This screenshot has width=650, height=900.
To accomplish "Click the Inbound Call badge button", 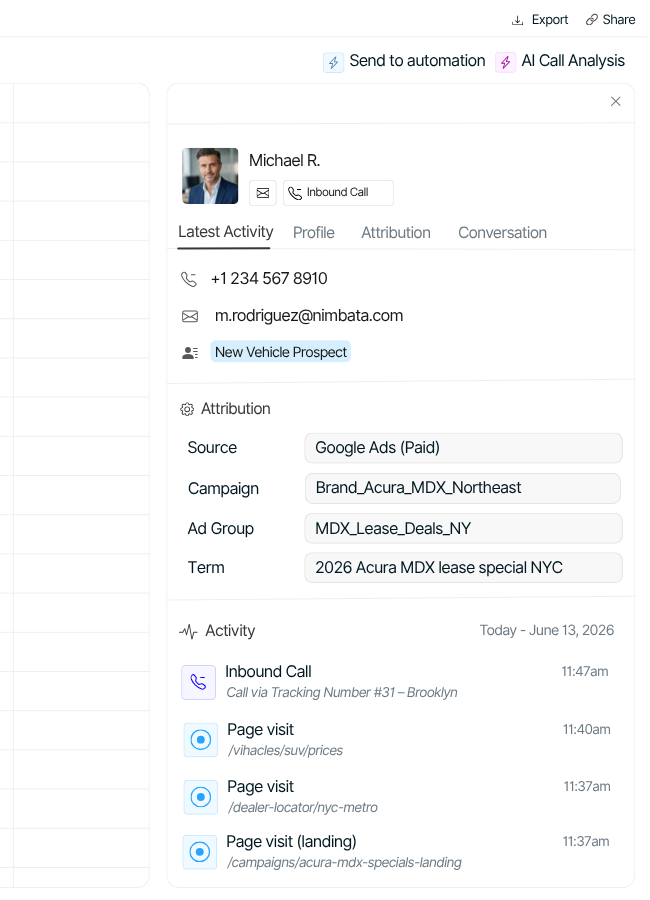I will [338, 193].
